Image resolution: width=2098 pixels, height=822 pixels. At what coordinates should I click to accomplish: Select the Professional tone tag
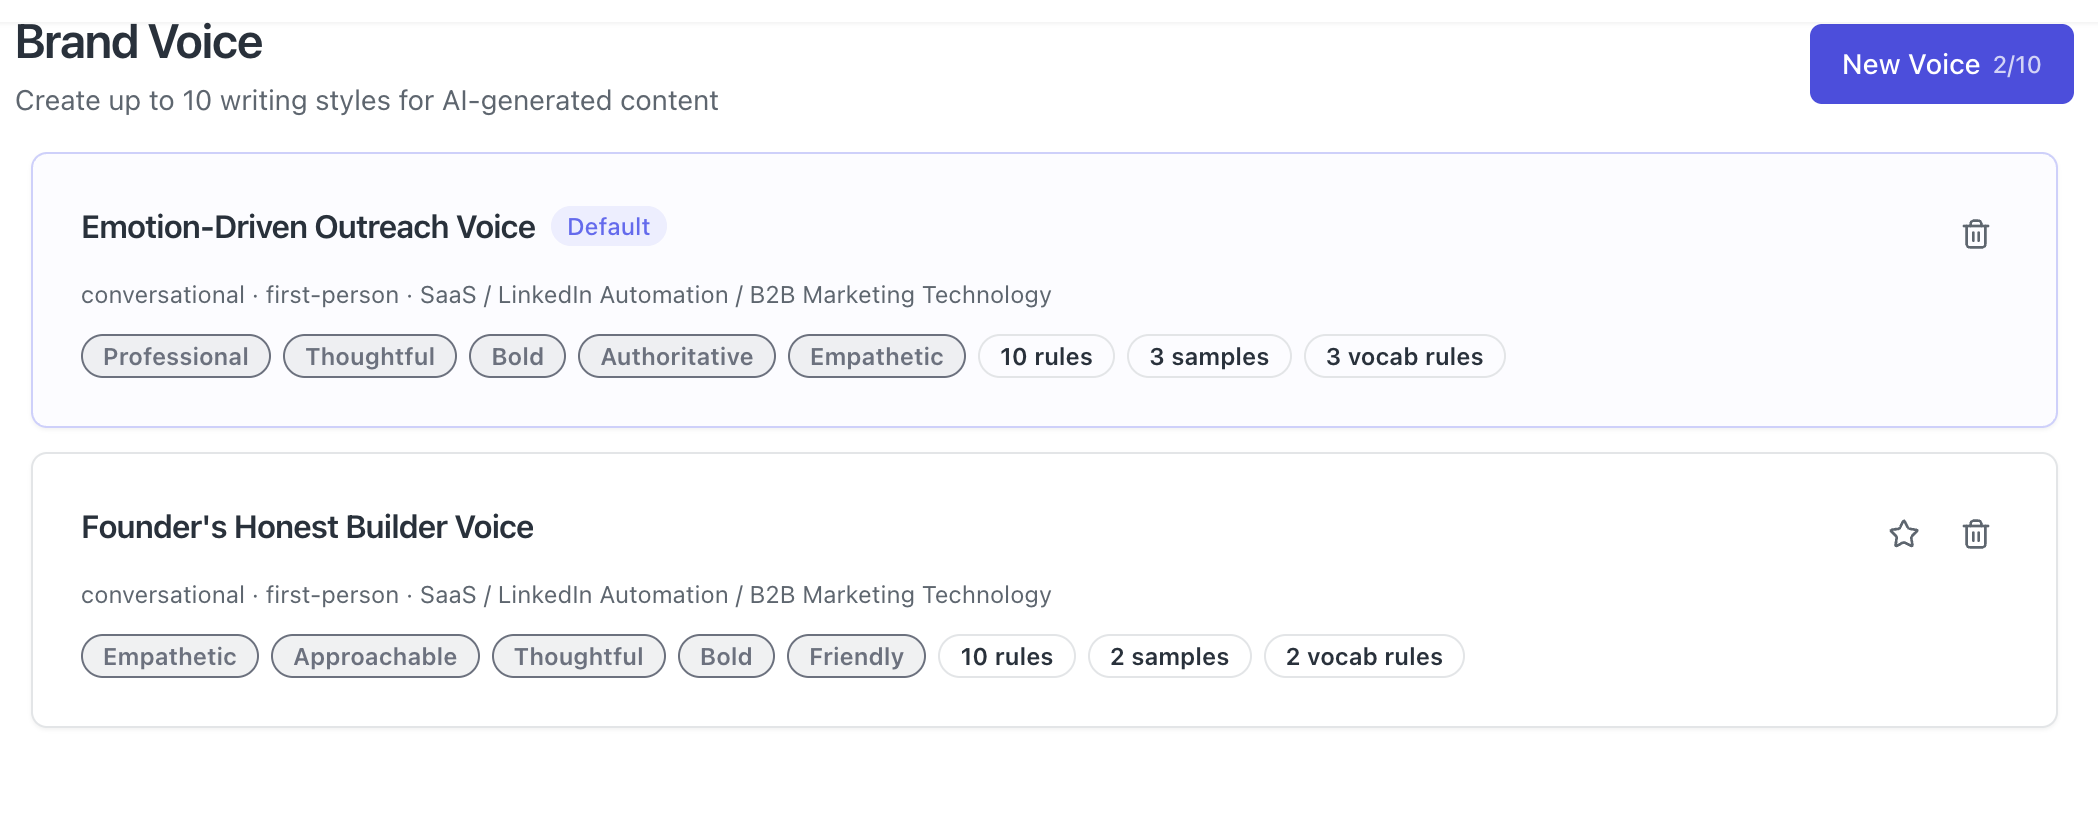[175, 357]
